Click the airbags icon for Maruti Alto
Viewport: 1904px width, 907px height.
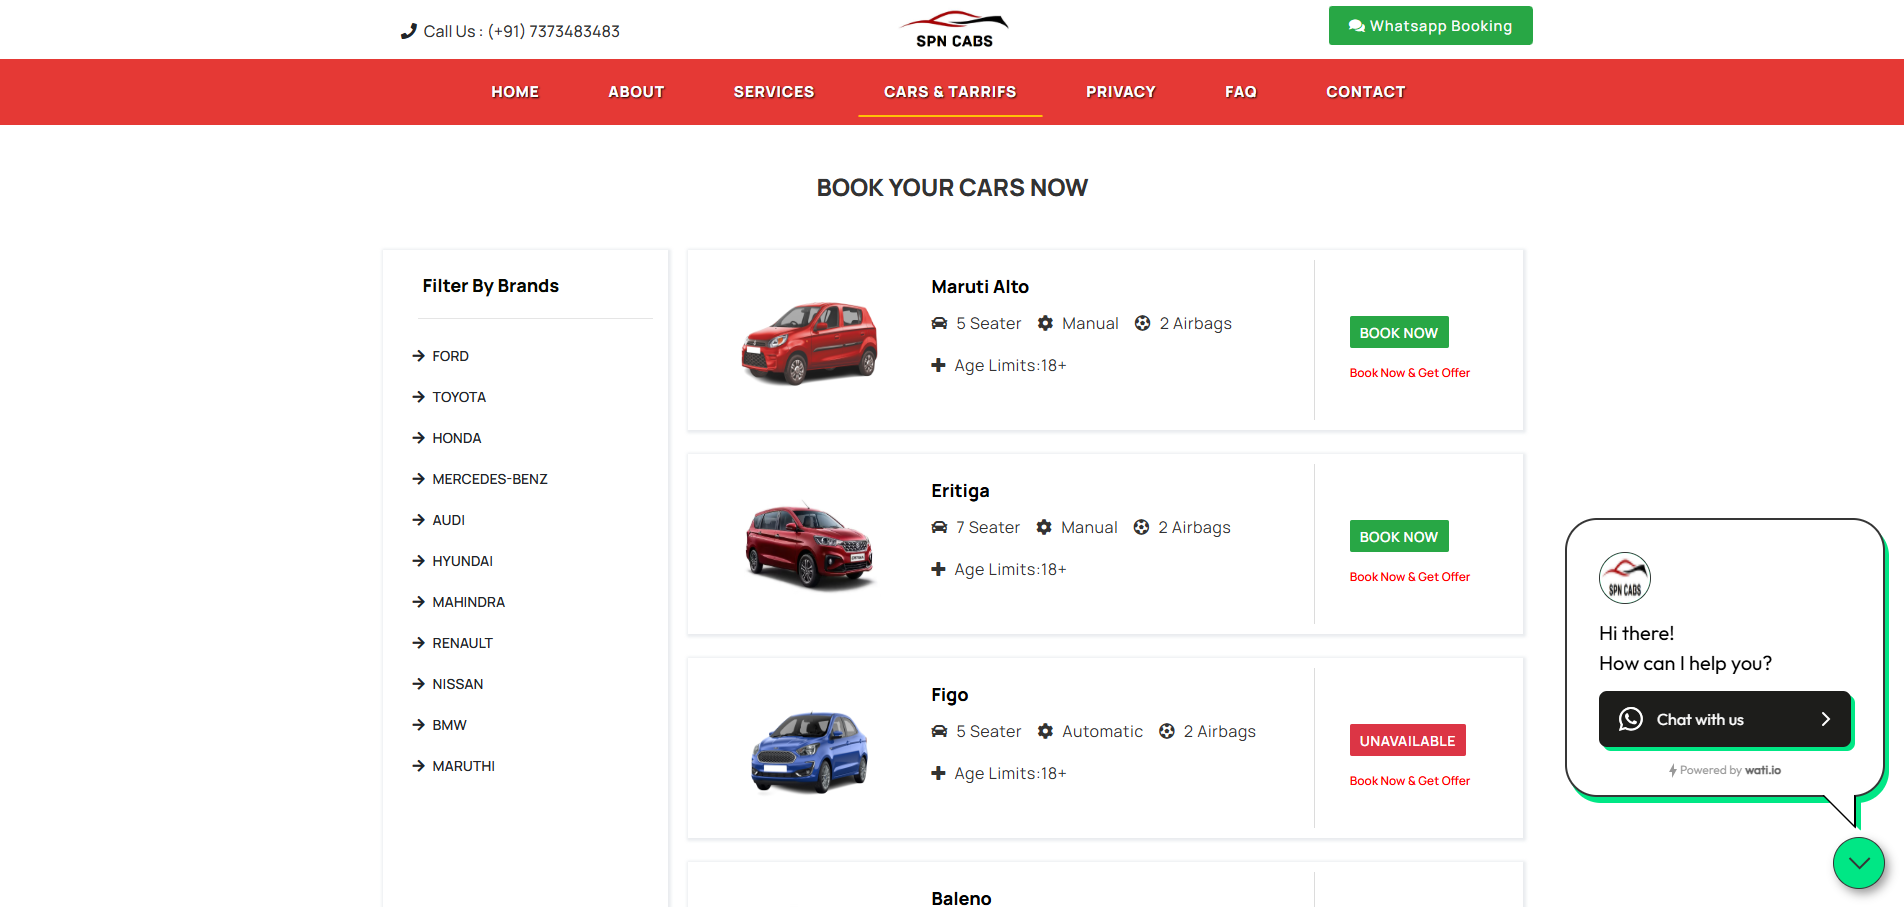tap(1142, 323)
